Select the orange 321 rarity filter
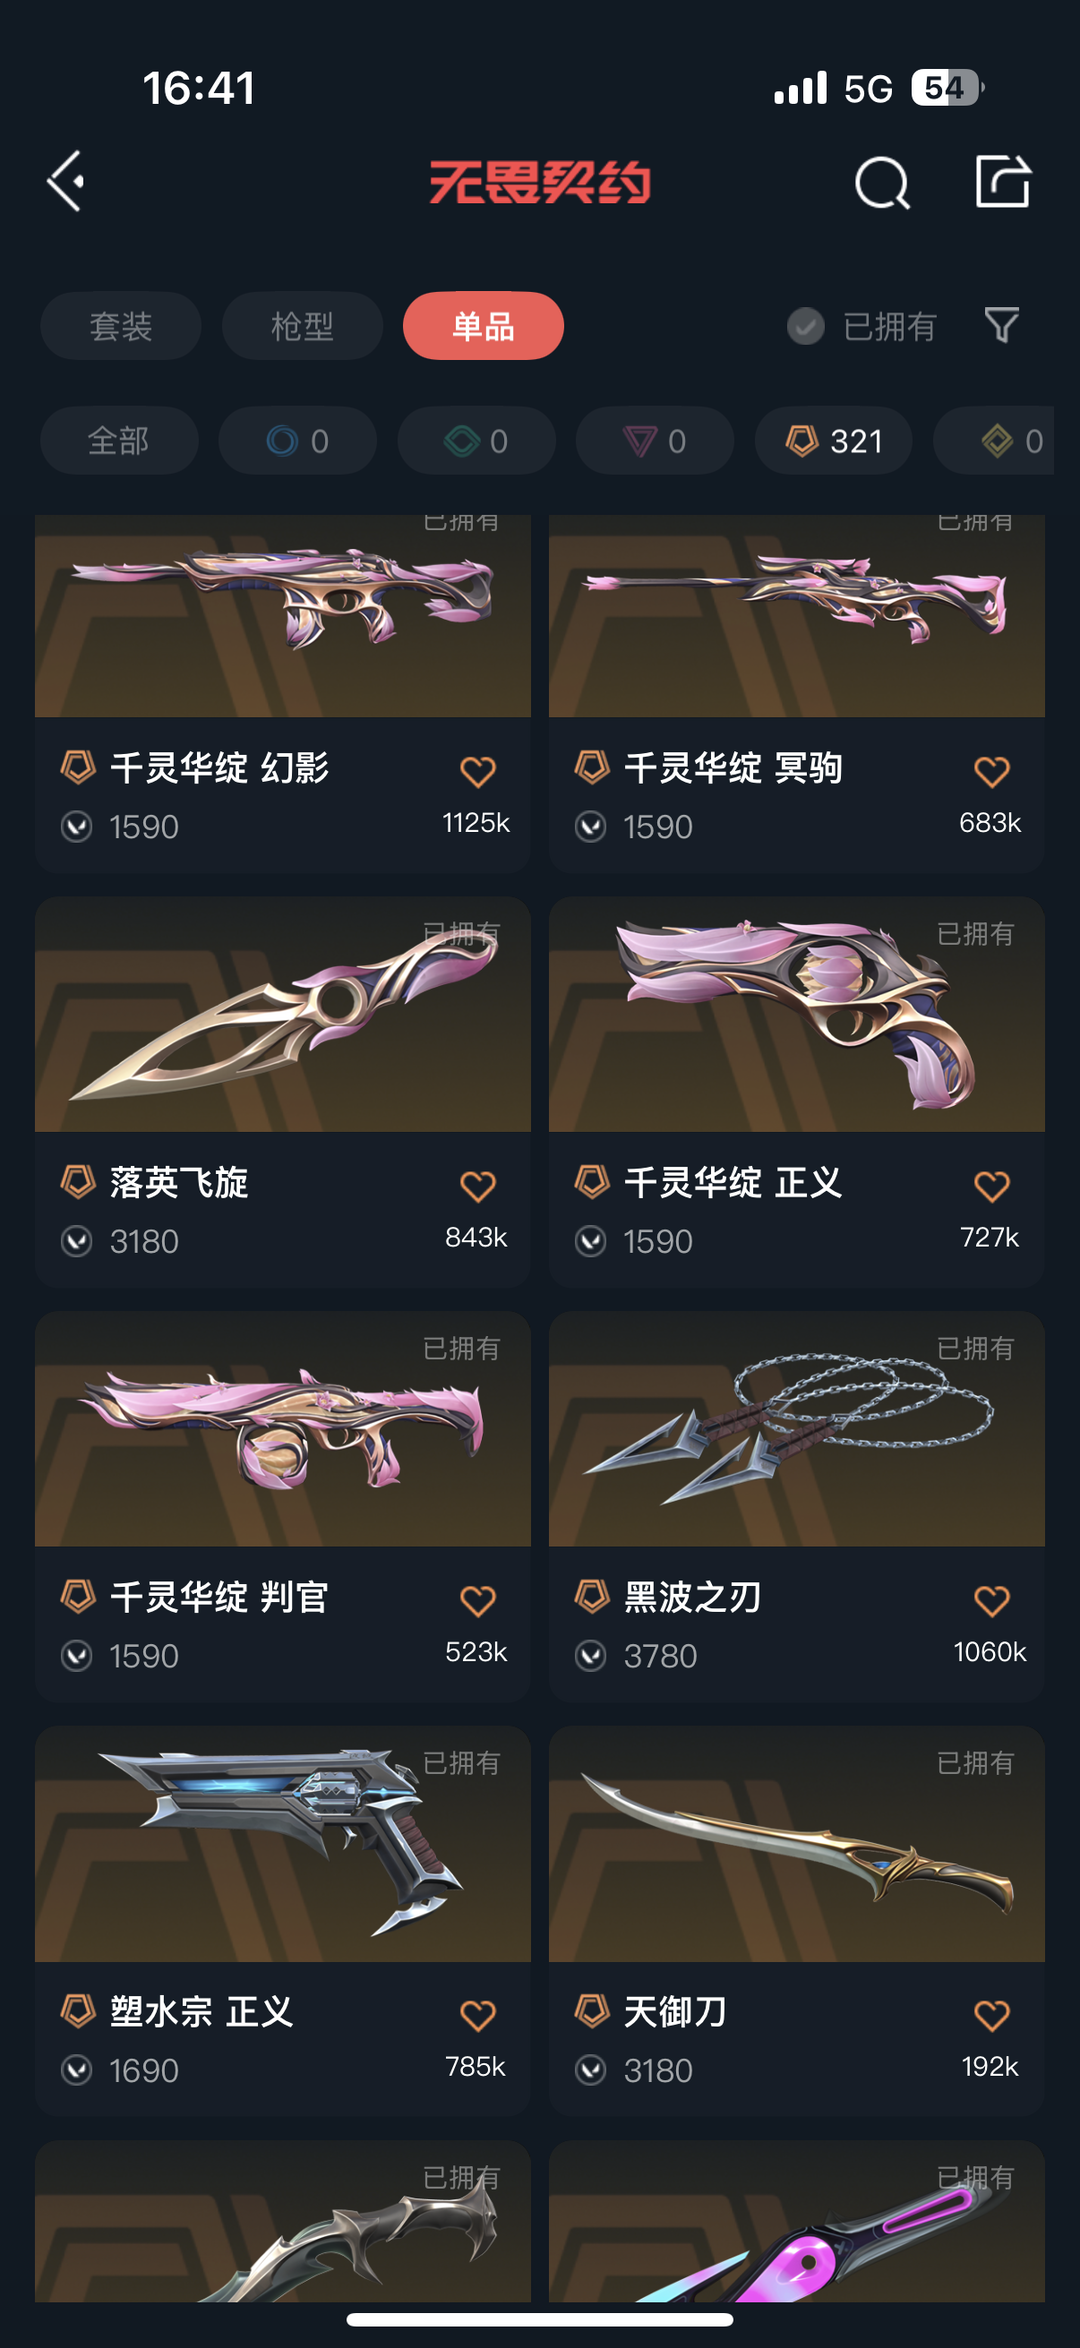 (x=834, y=441)
